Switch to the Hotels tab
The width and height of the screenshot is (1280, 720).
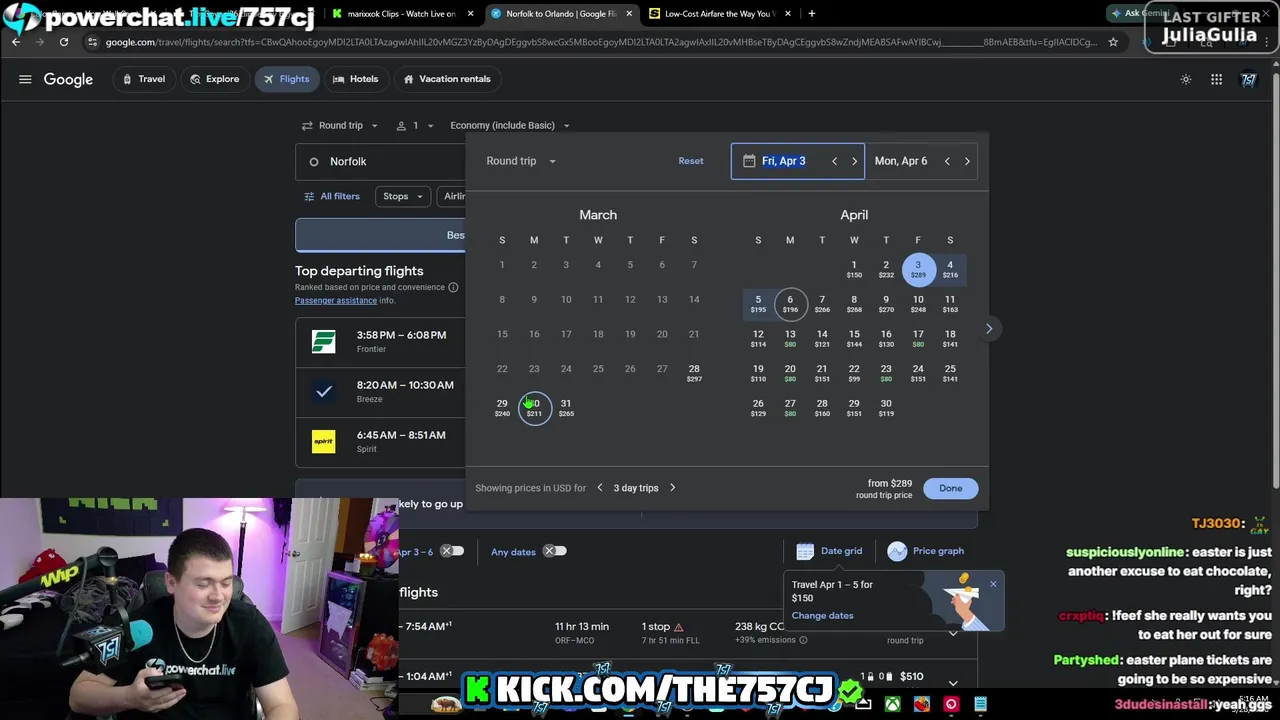click(x=355, y=79)
